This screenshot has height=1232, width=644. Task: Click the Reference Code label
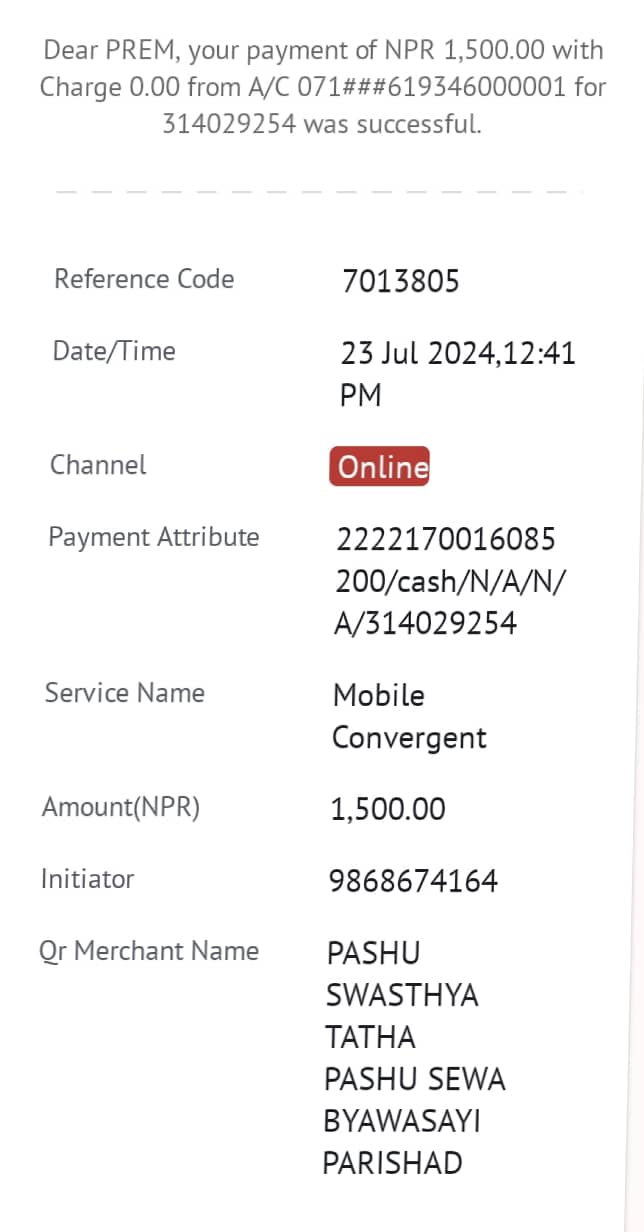point(144,279)
